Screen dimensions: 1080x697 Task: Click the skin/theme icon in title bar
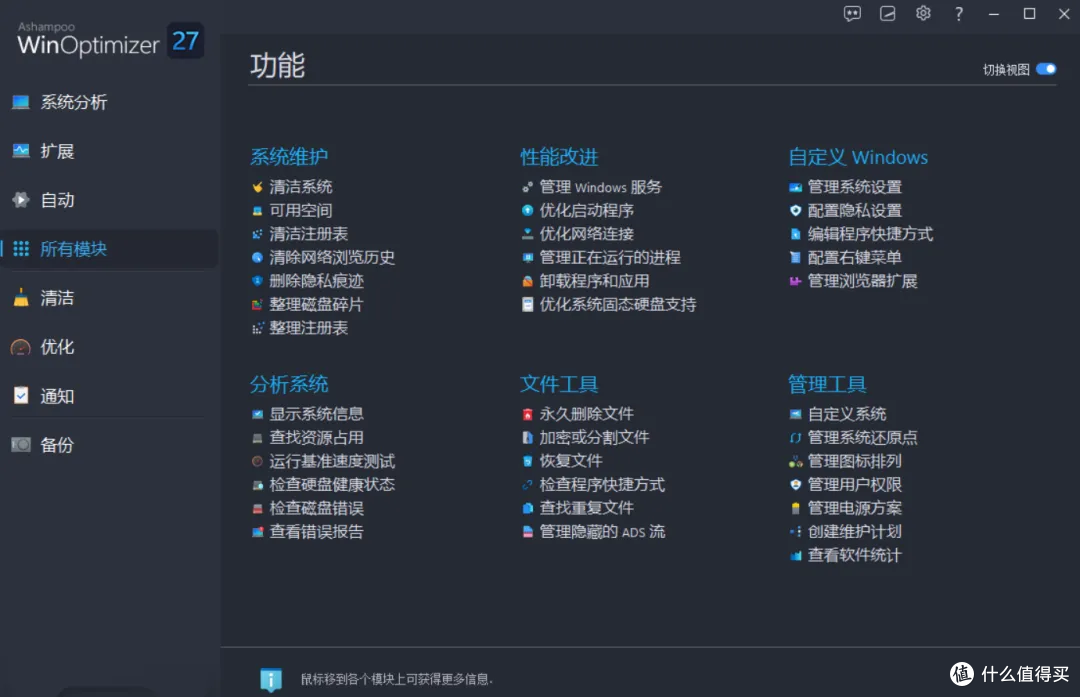[888, 14]
